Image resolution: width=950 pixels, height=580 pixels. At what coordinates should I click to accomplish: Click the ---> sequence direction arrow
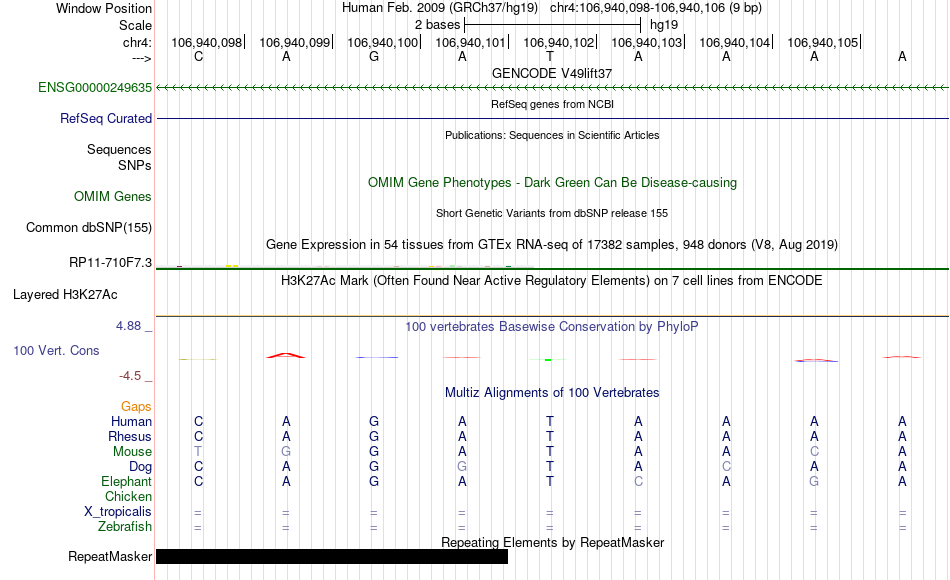(142, 58)
